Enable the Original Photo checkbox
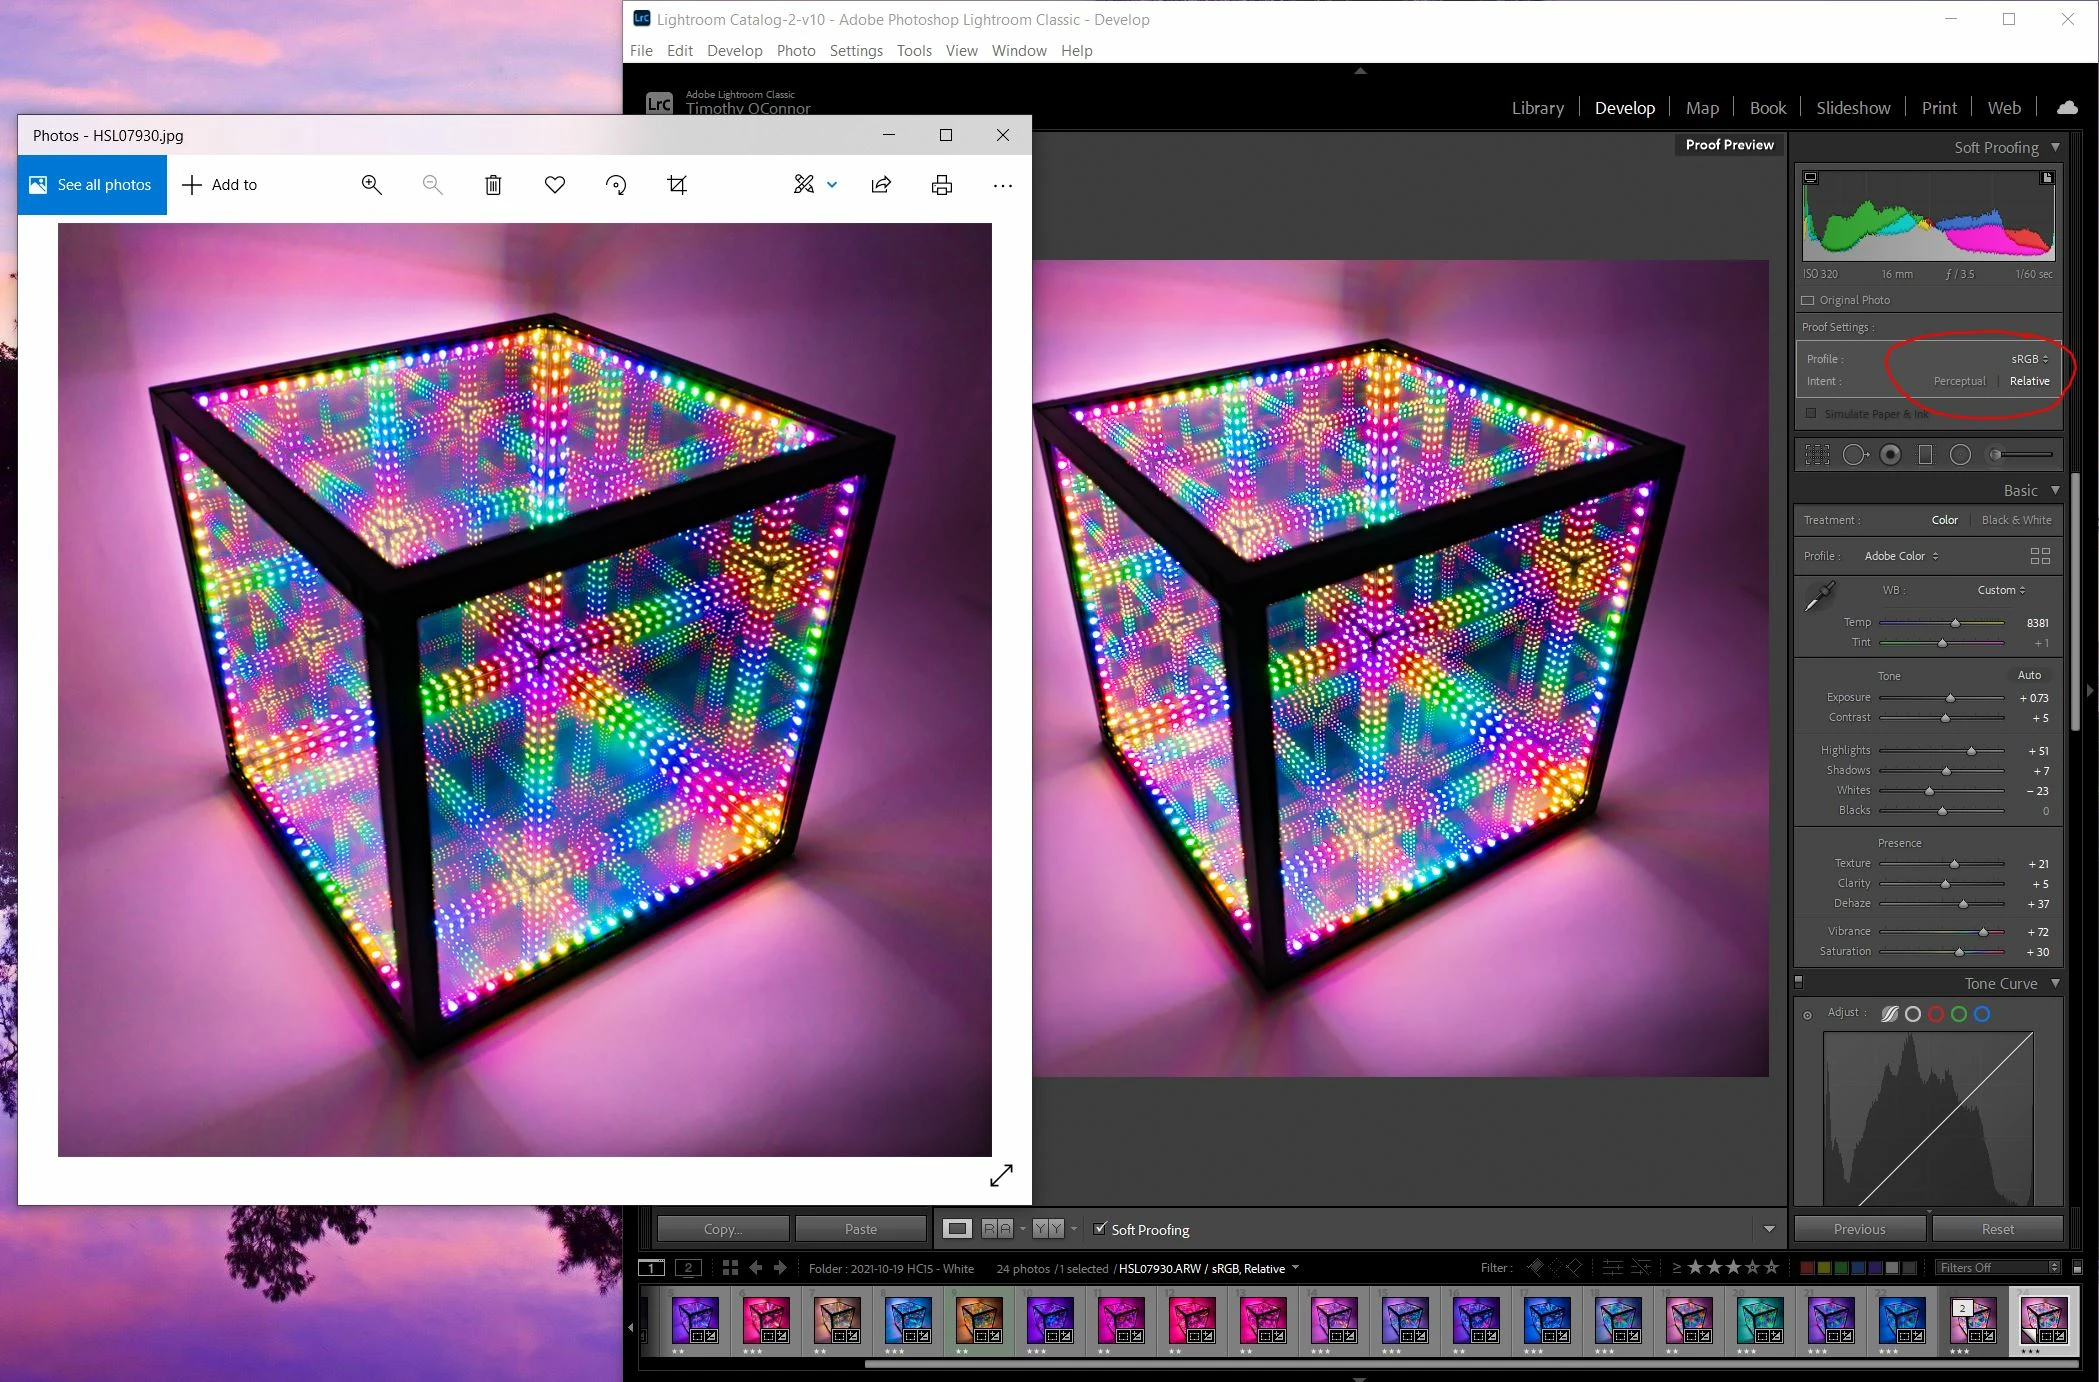This screenshot has width=2099, height=1382. (1808, 300)
